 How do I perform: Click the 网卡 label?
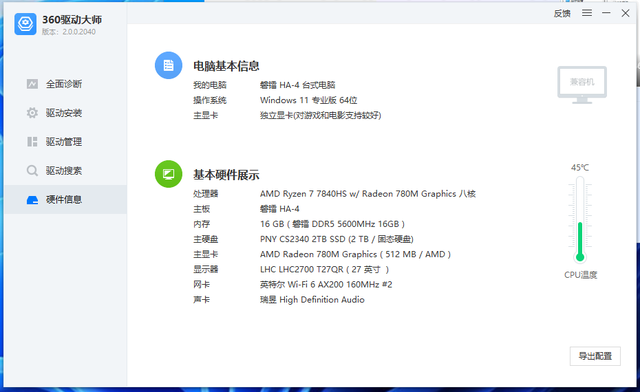202,284
